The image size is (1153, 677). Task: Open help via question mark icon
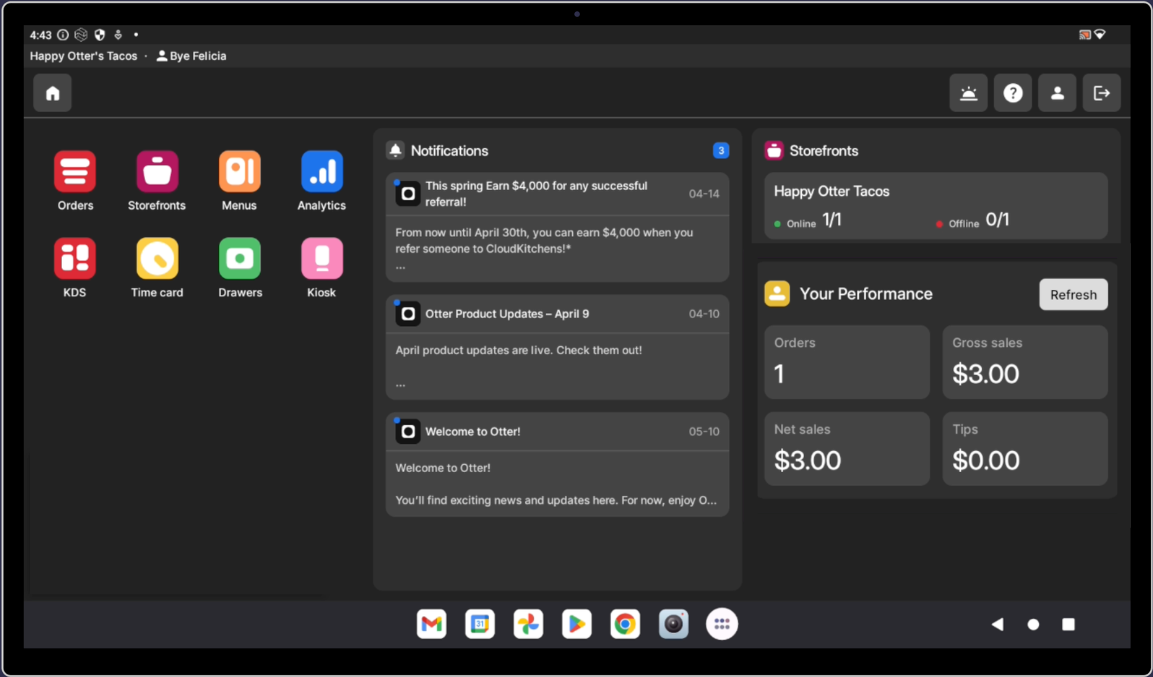(1013, 93)
